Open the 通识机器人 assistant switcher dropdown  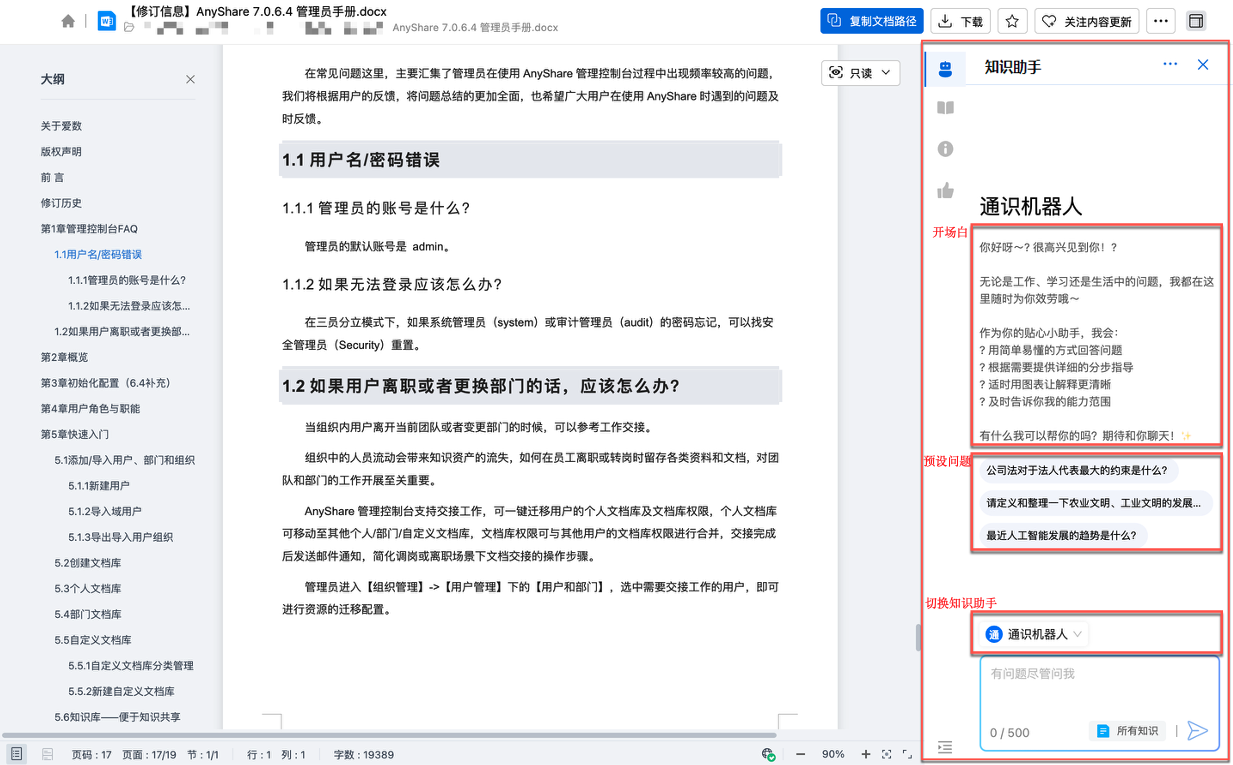pyautogui.click(x=1035, y=634)
